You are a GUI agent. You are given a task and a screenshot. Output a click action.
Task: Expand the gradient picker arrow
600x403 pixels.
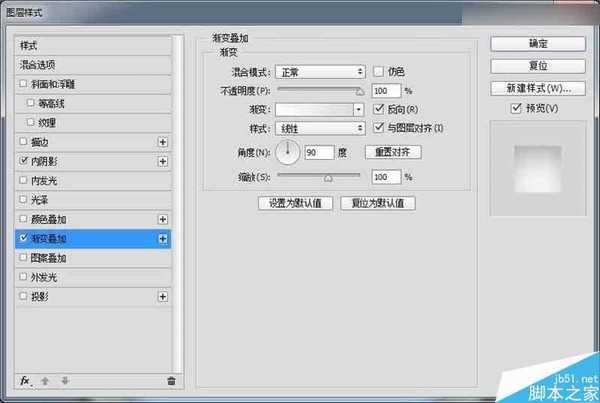(359, 109)
